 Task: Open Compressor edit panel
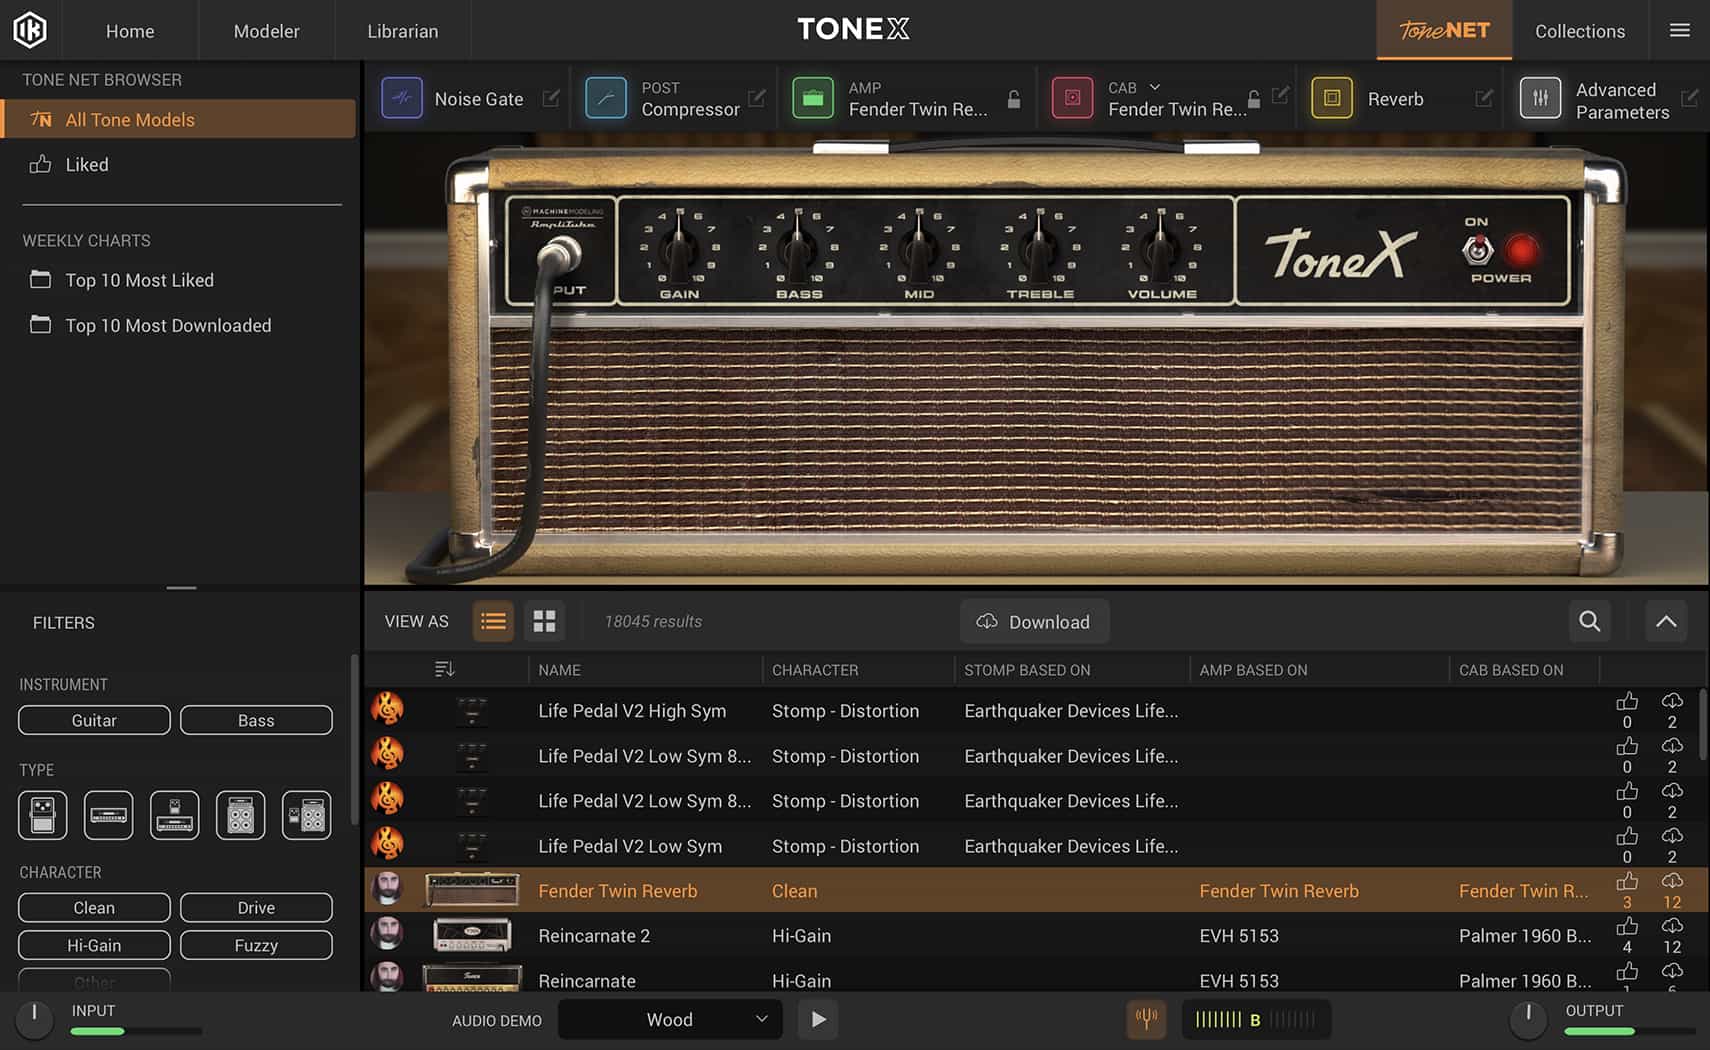point(757,98)
